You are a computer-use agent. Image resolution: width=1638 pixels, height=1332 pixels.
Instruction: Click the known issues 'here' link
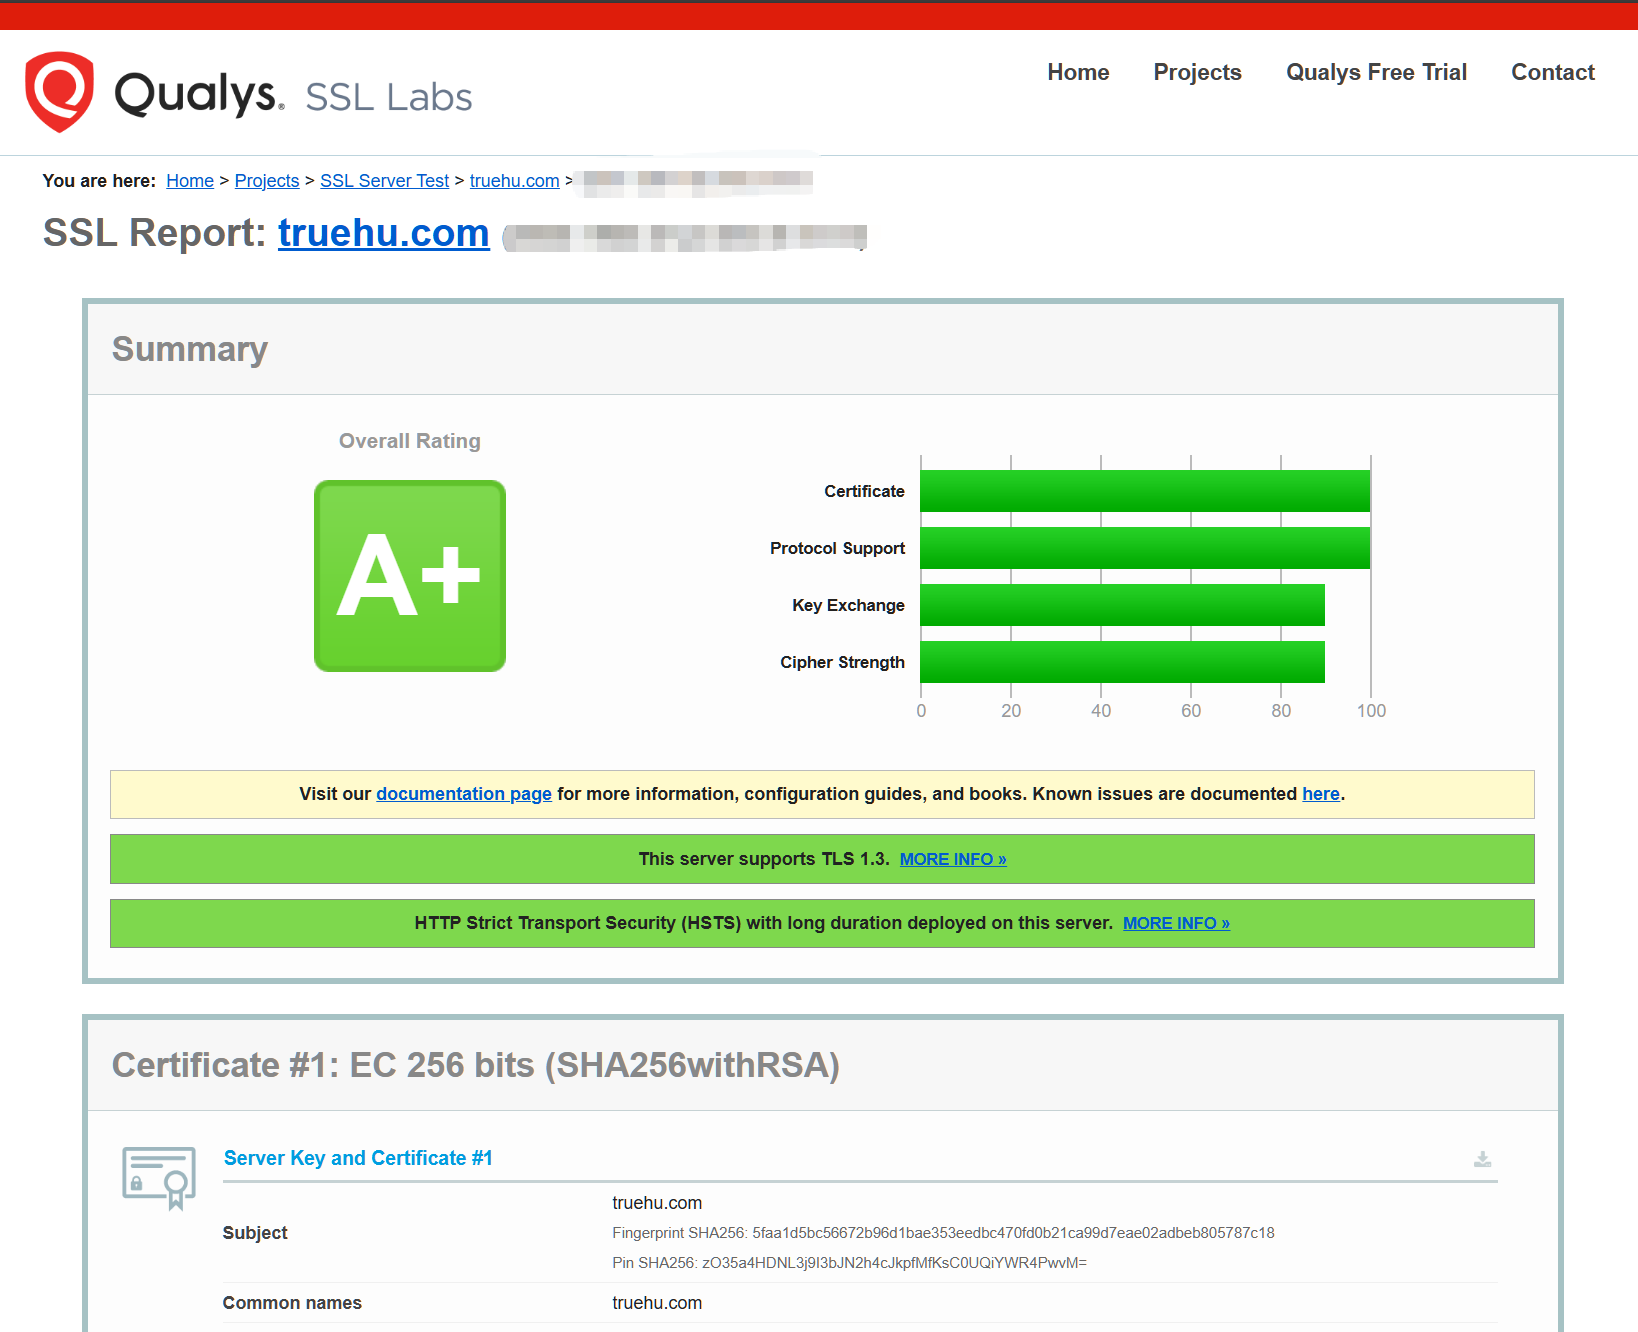(x=1320, y=794)
